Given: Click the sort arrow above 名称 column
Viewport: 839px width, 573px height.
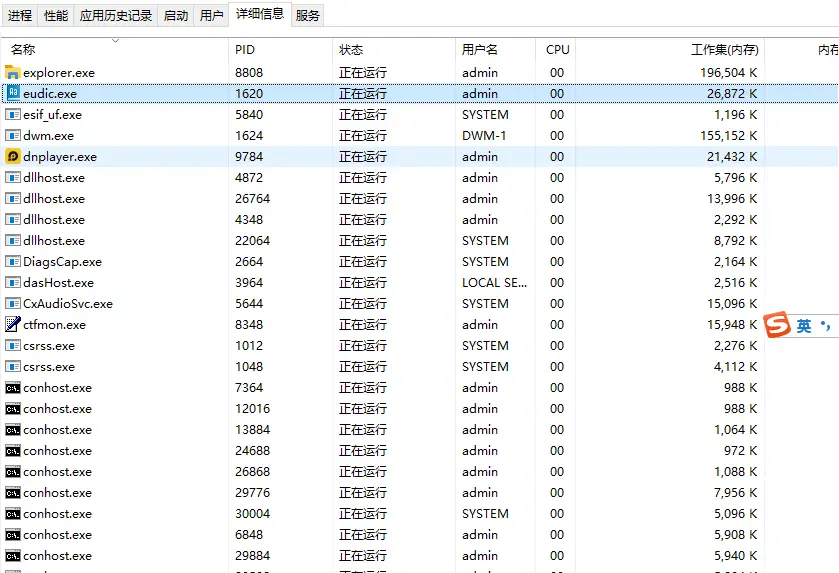Looking at the screenshot, I should point(115,41).
